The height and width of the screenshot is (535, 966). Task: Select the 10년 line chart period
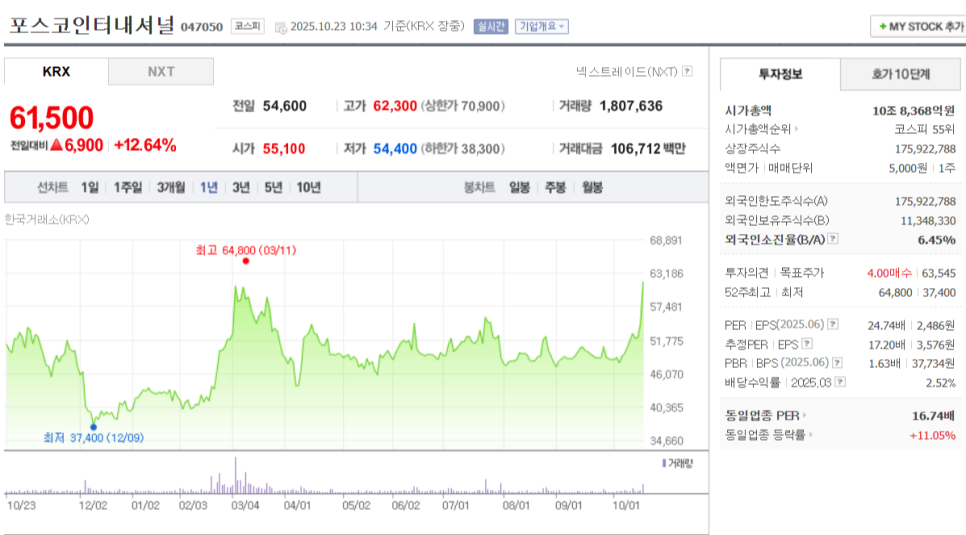point(309,187)
